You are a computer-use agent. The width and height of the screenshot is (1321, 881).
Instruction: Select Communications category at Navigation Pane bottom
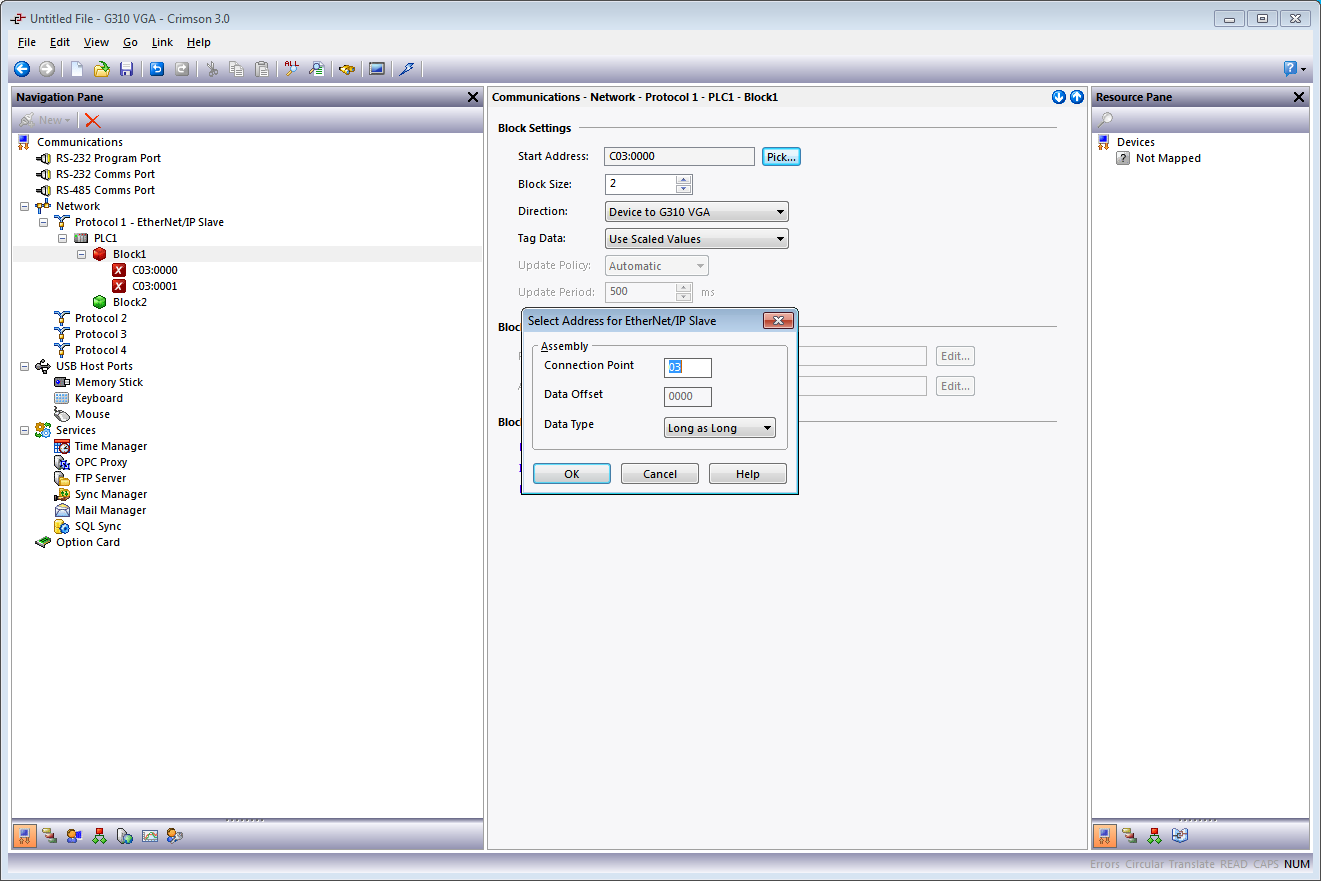24,835
